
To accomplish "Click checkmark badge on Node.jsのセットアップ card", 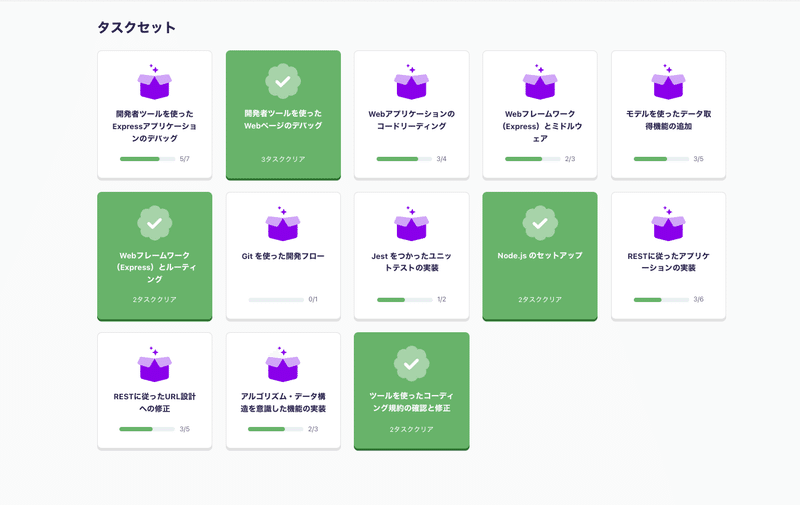I will tap(540, 223).
